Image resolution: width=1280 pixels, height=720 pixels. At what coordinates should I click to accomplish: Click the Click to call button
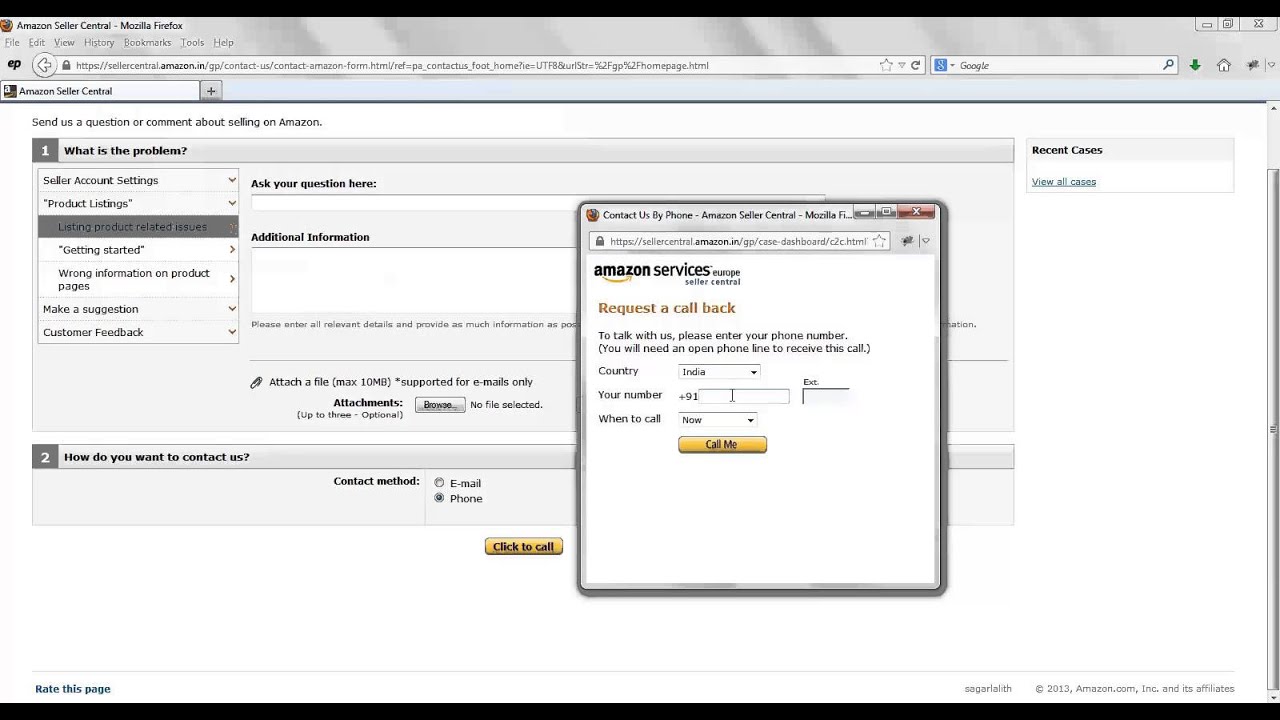pyautogui.click(x=524, y=547)
